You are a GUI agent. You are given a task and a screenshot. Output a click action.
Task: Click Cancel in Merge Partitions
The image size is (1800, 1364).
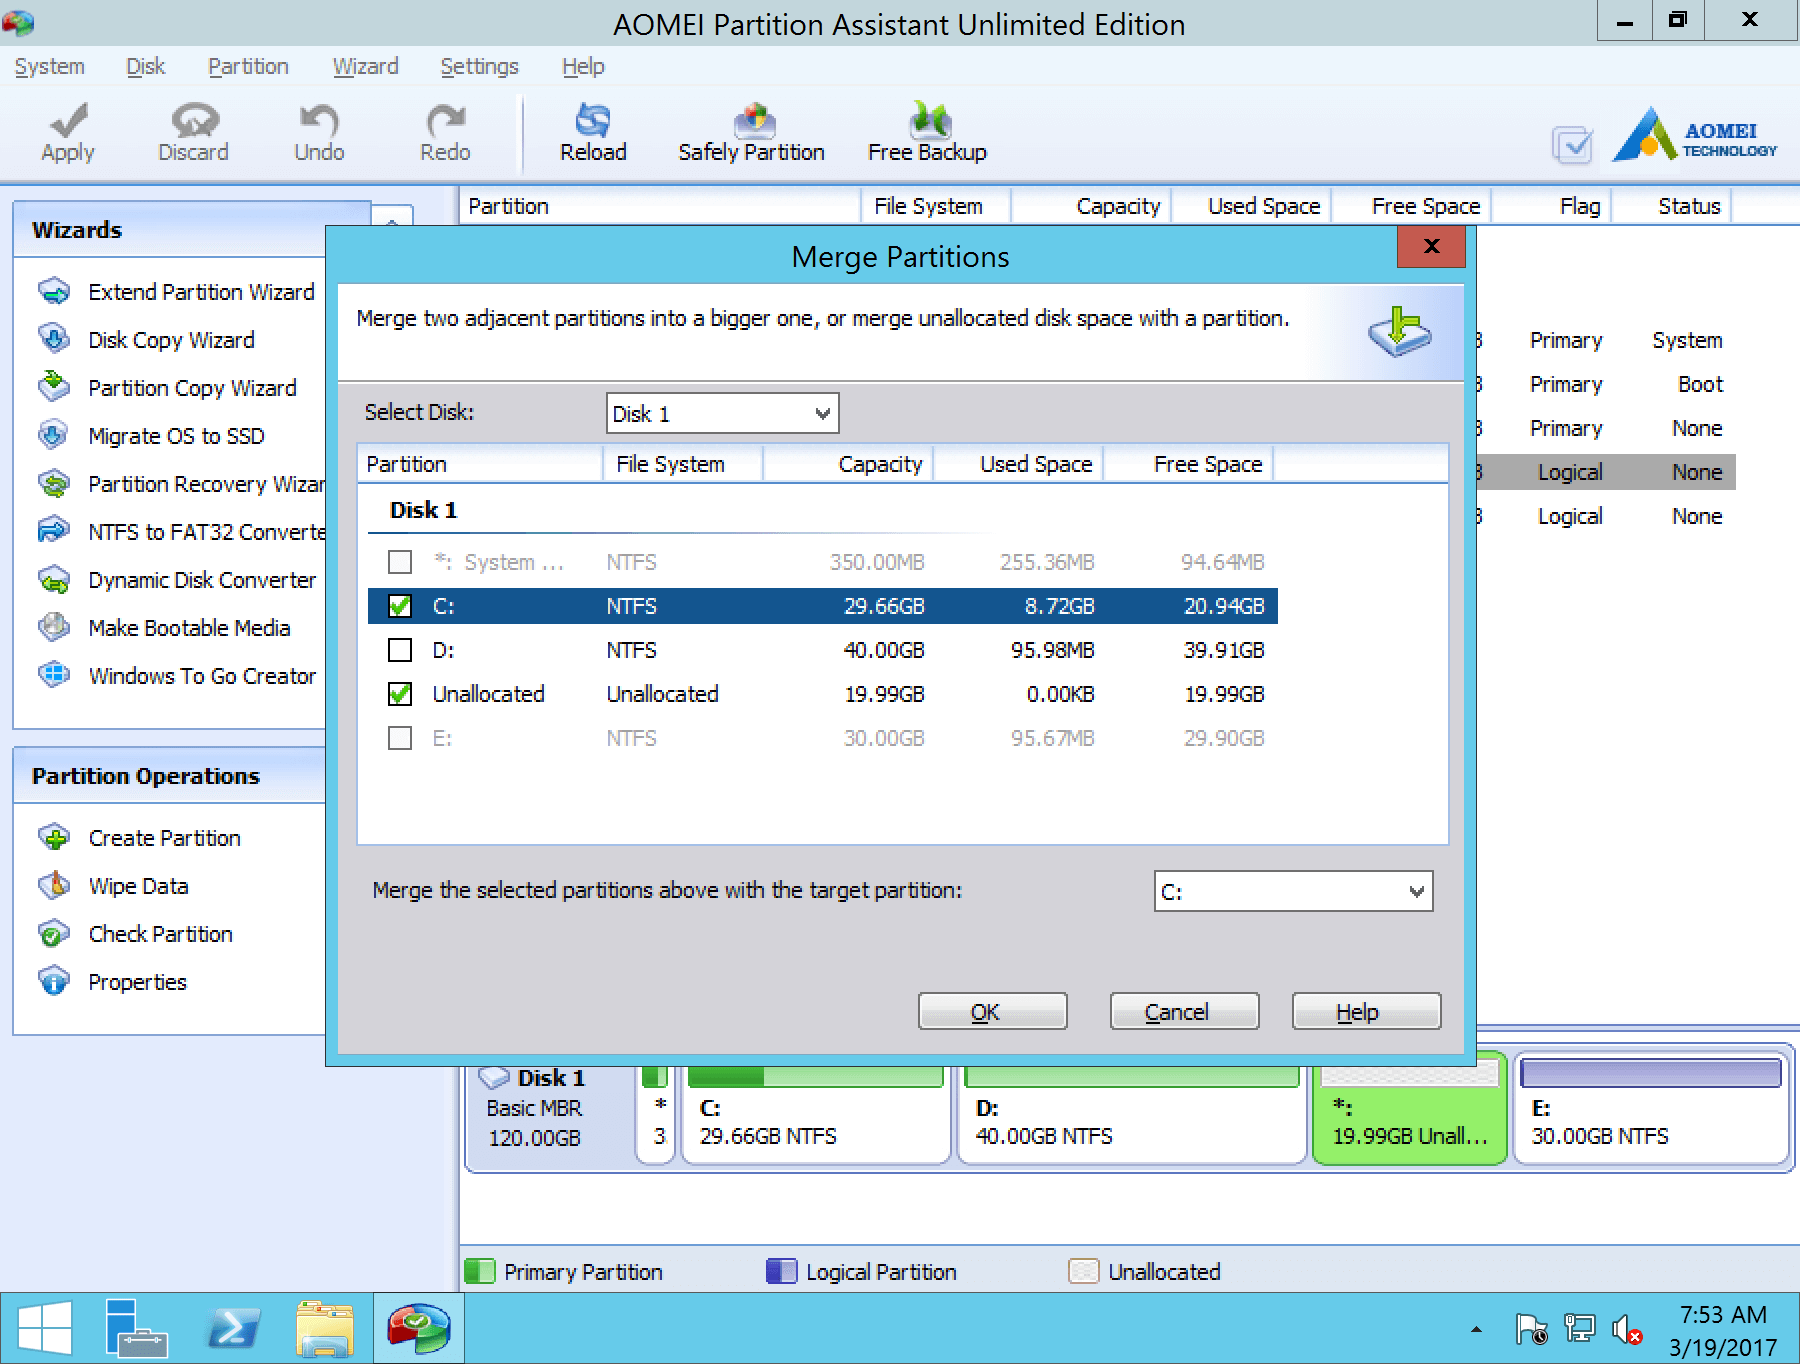point(1184,1011)
